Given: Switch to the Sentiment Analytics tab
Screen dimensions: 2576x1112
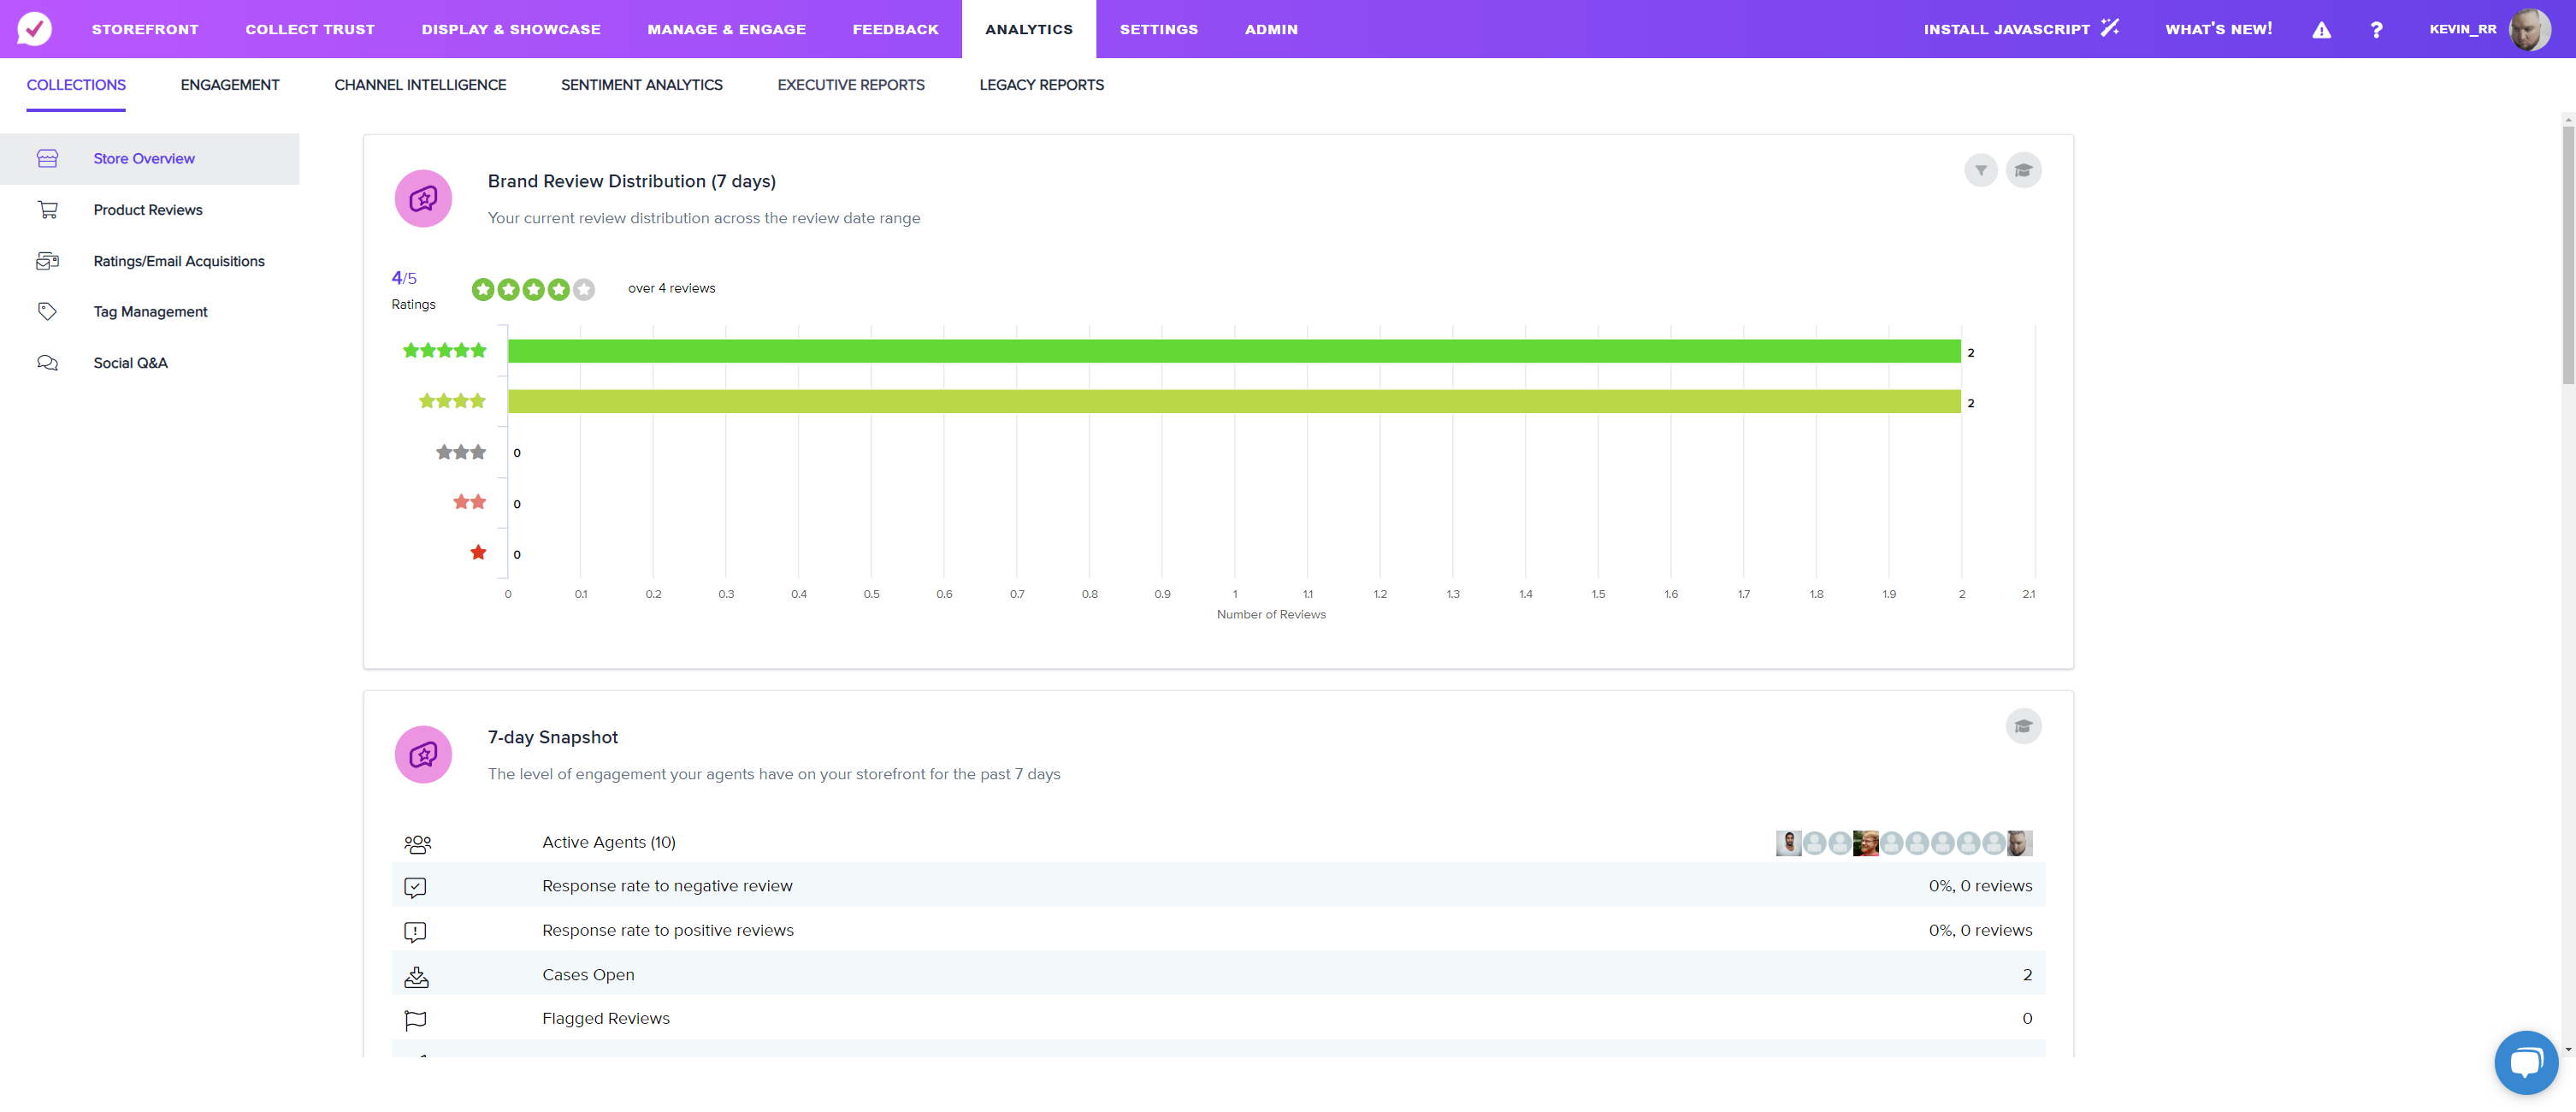Looking at the screenshot, I should pyautogui.click(x=642, y=85).
